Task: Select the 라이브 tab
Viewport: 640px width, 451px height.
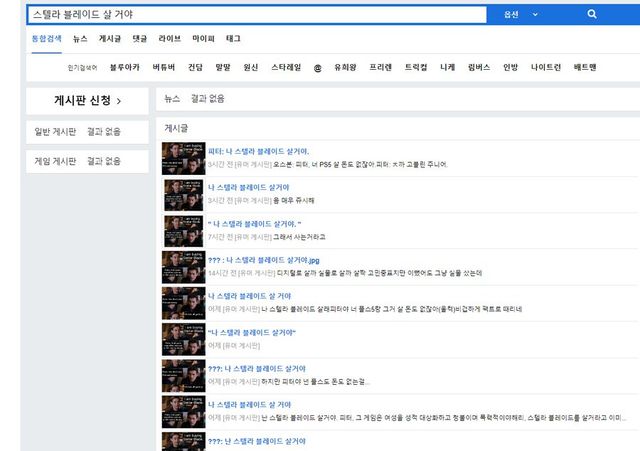Action: pyautogui.click(x=169, y=38)
